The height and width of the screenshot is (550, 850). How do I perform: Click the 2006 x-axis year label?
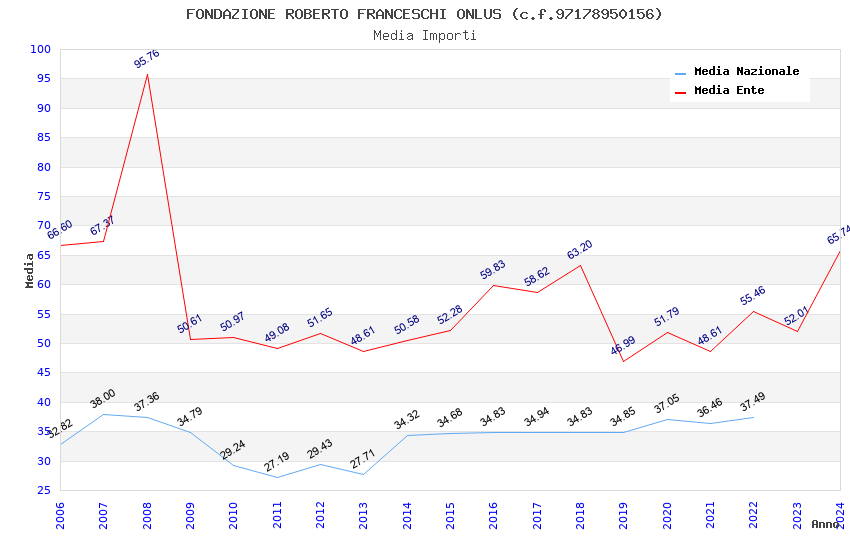[60, 515]
